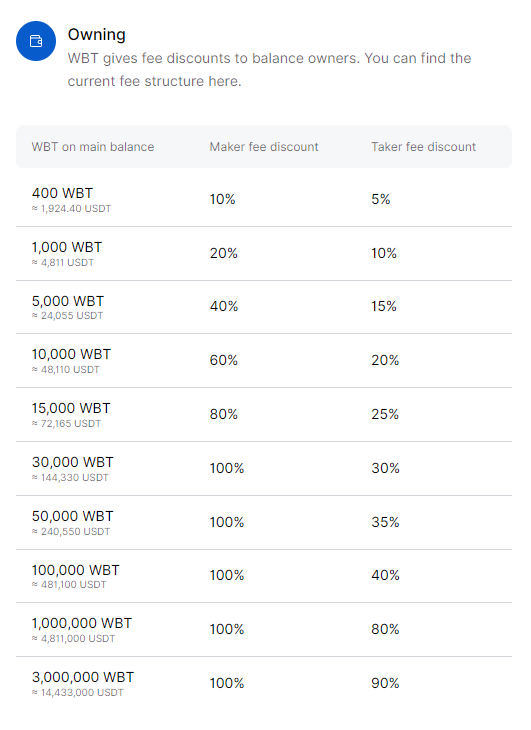The height and width of the screenshot is (730, 531).
Task: Click the 80% taker discount value
Action: pos(385,629)
